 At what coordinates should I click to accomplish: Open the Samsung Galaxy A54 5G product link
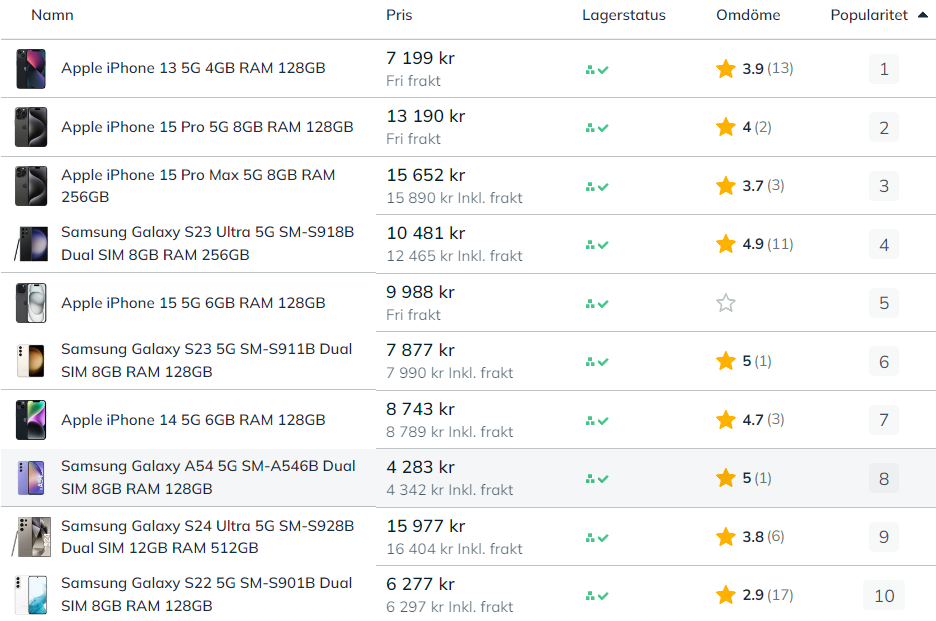[208, 478]
